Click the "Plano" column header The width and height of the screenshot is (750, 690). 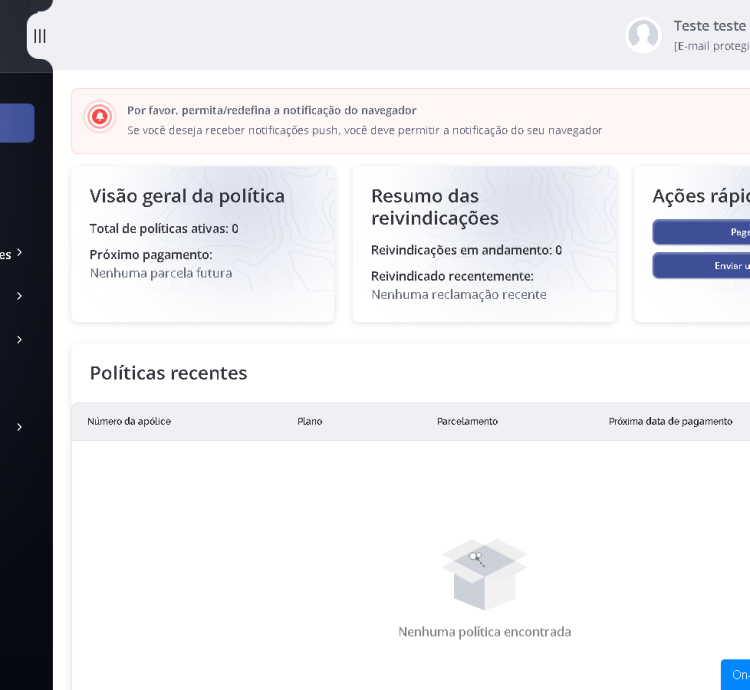point(310,421)
